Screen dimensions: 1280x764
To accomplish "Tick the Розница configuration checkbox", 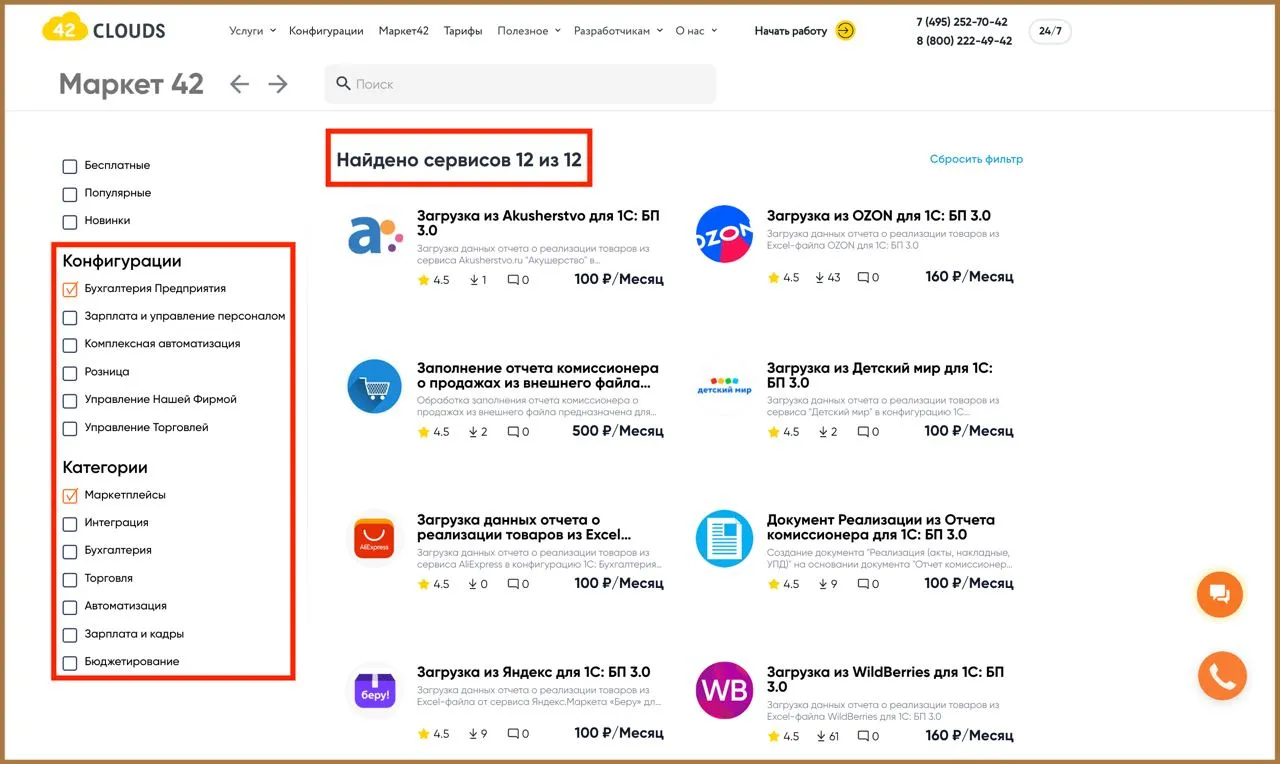I will point(70,373).
